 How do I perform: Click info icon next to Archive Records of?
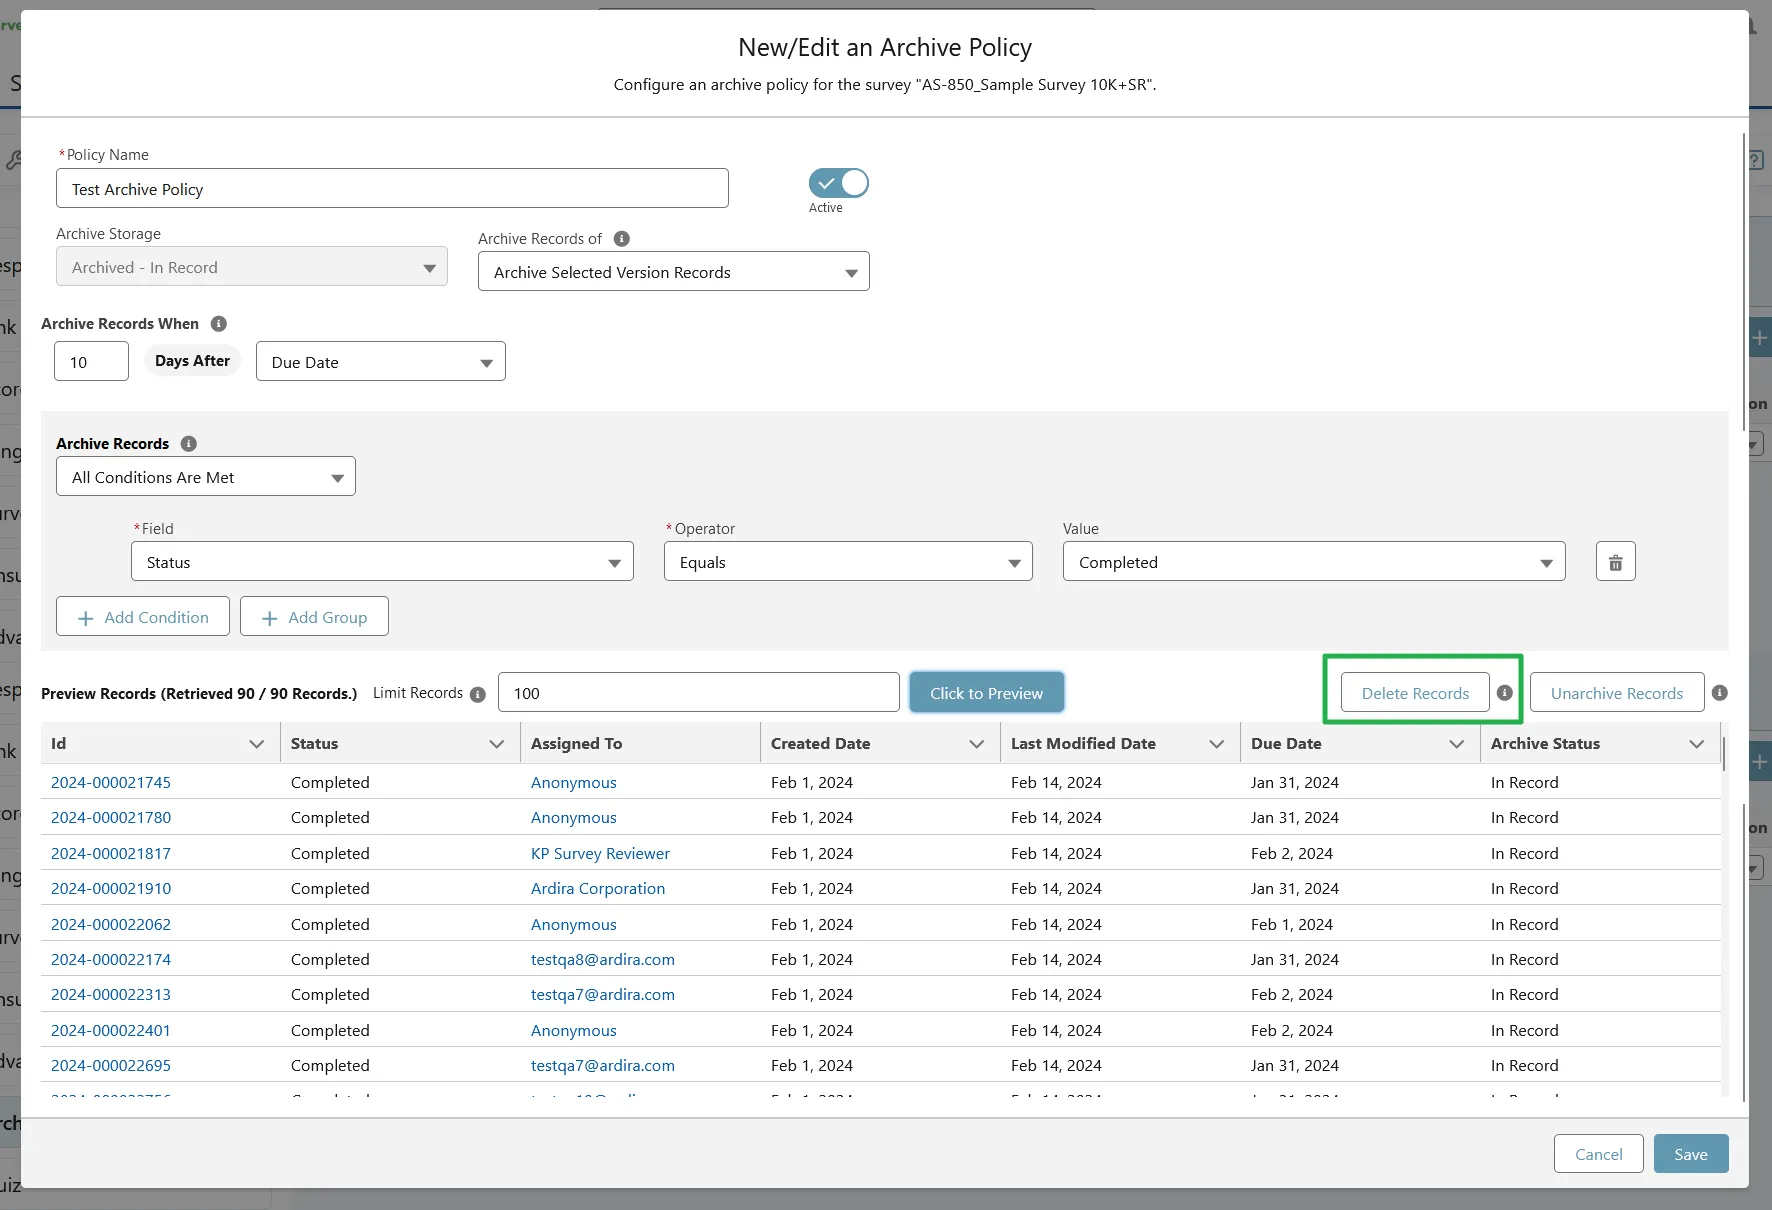pyautogui.click(x=621, y=239)
